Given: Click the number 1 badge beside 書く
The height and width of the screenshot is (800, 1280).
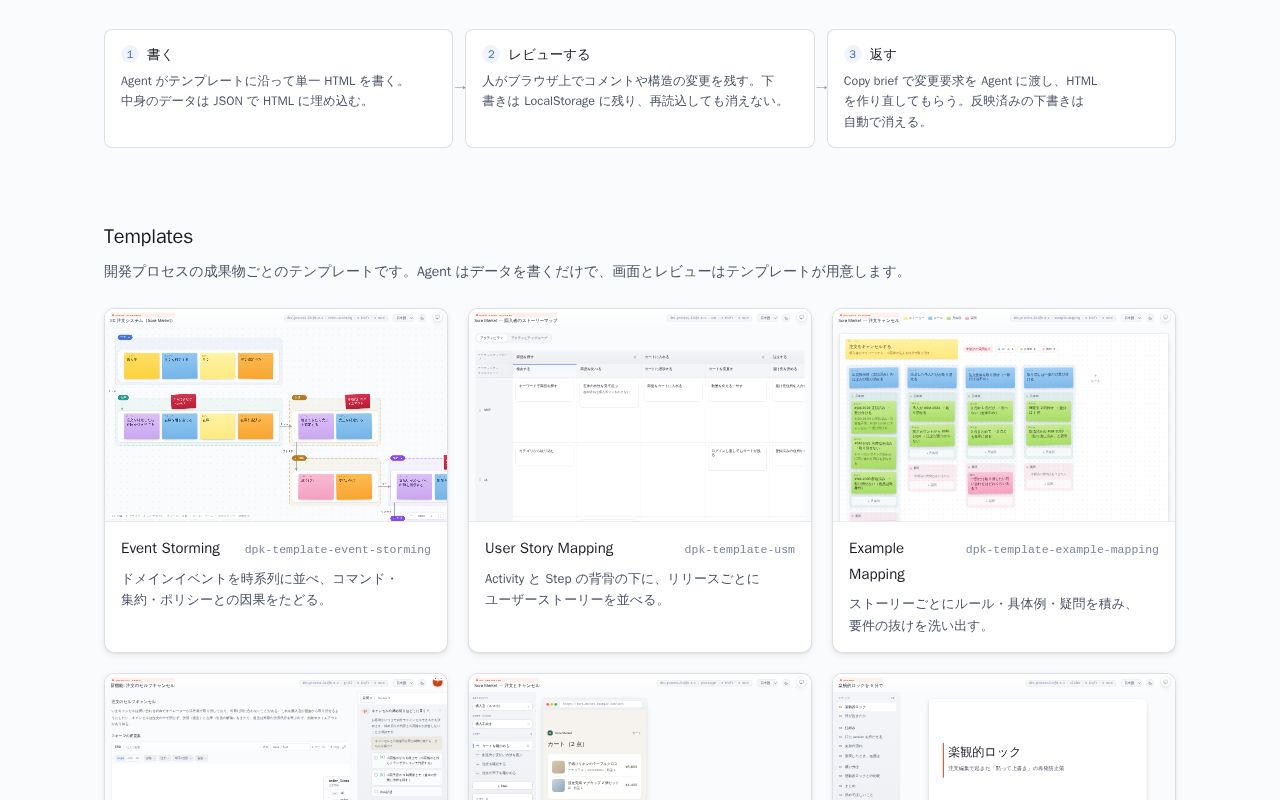Looking at the screenshot, I should click(x=130, y=54).
